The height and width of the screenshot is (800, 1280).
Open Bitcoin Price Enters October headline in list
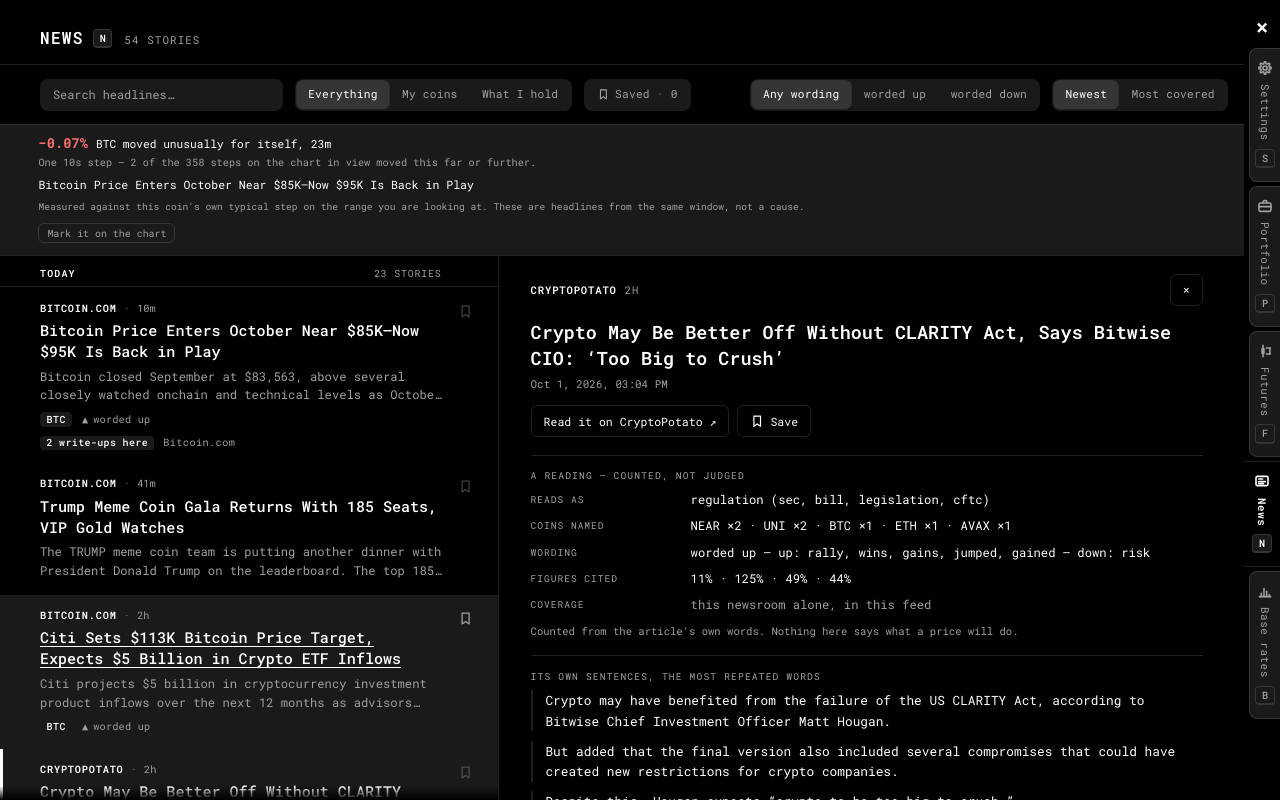(x=229, y=341)
